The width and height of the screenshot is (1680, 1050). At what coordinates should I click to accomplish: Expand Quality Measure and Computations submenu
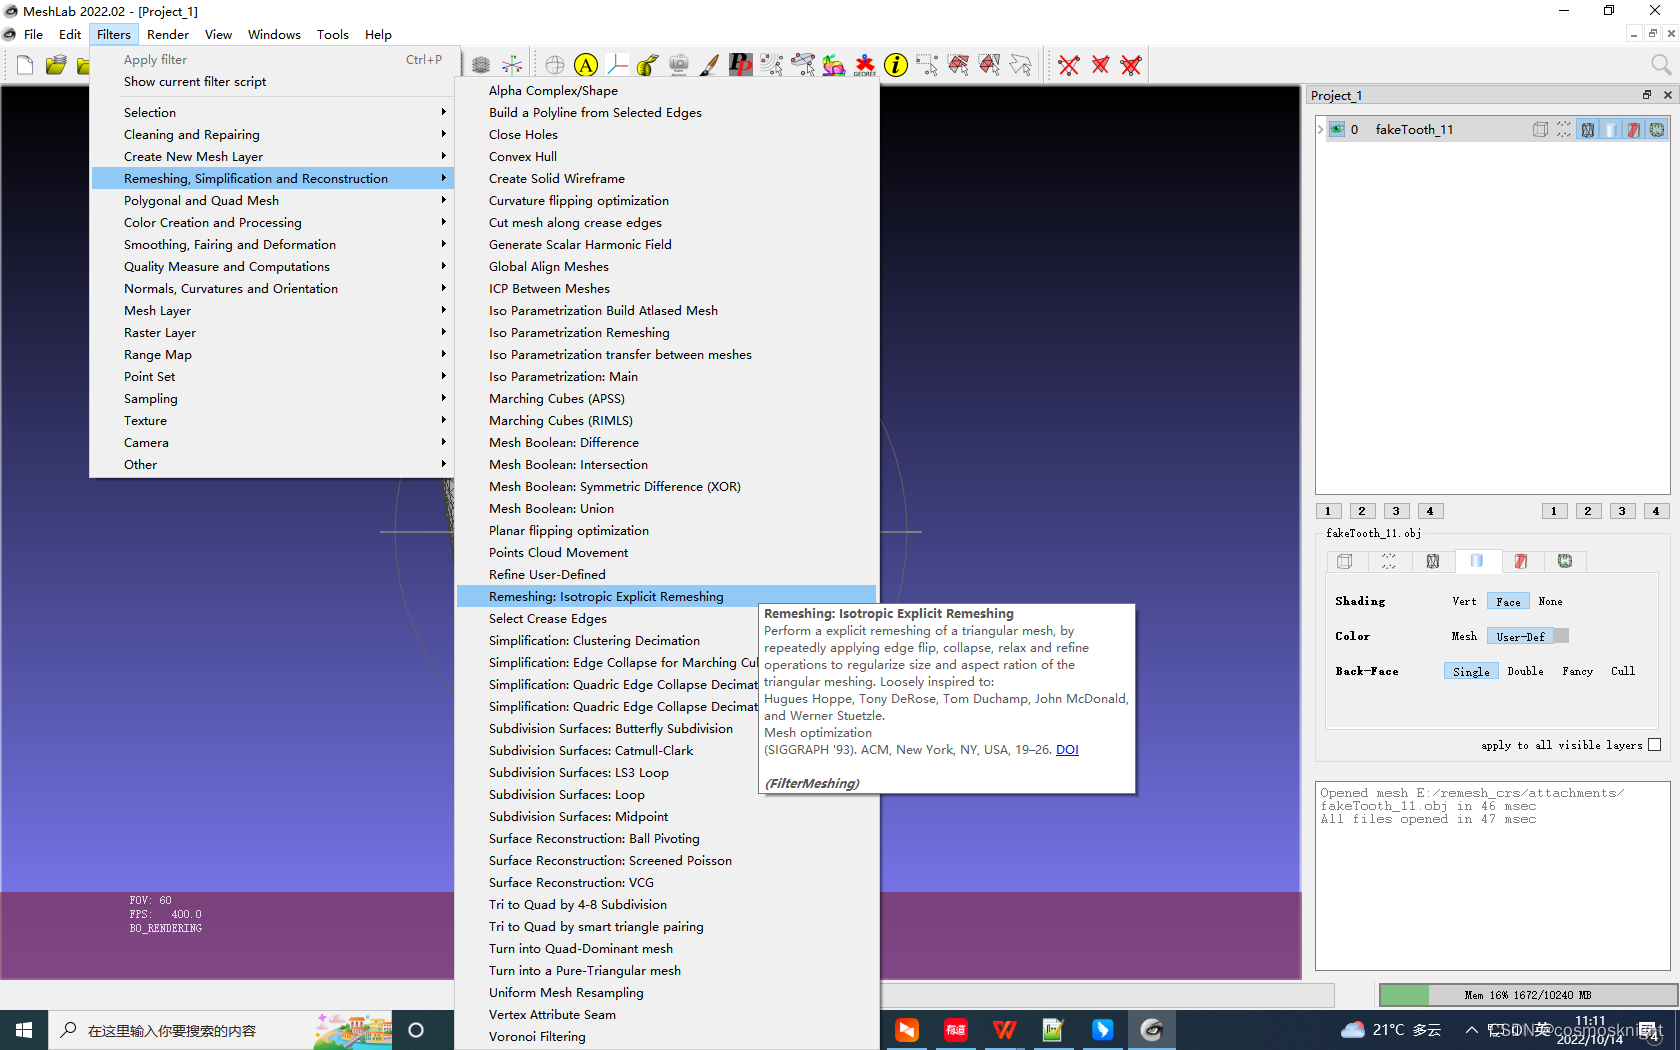[272, 266]
